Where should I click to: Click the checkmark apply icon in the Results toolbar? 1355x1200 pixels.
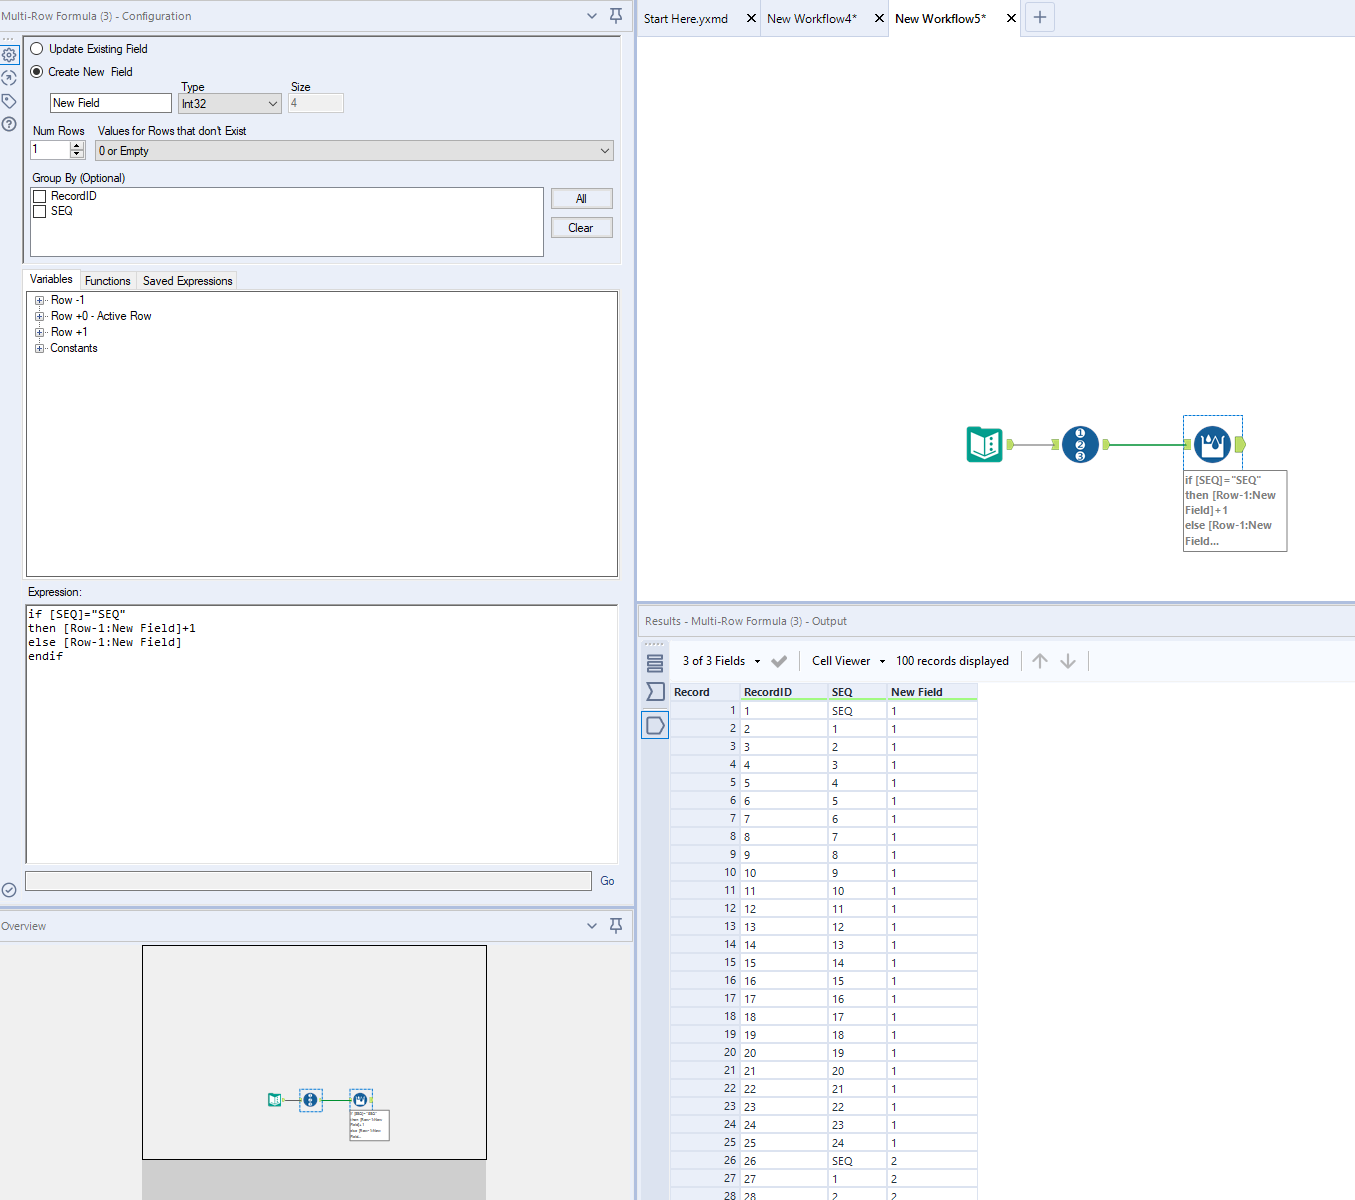click(780, 660)
